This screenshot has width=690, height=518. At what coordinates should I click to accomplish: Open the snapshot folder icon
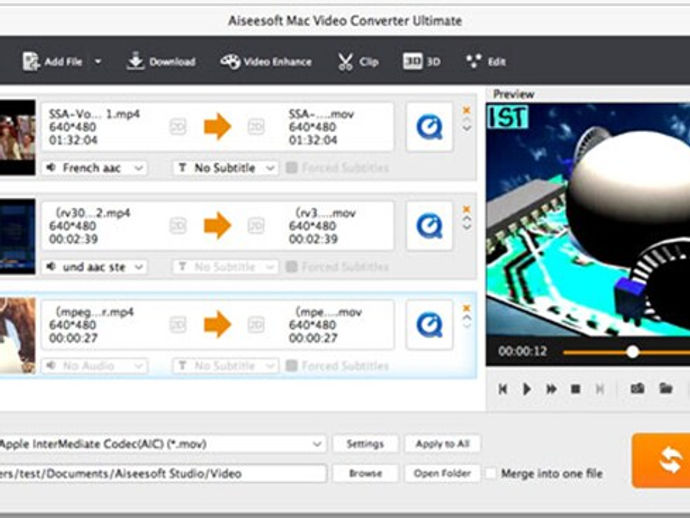[x=666, y=388]
